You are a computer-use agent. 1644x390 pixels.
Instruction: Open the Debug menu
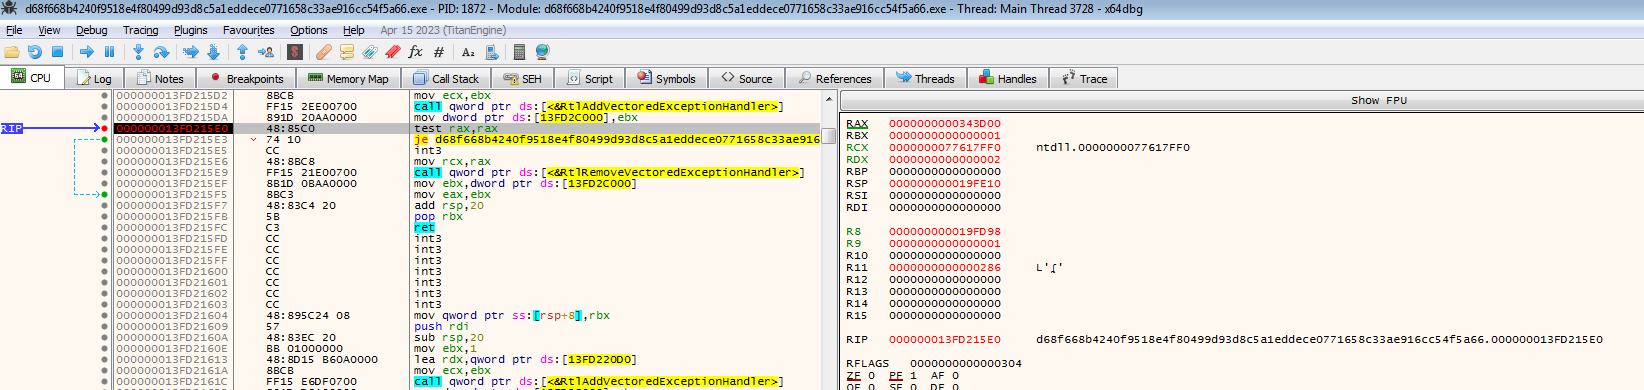pos(92,30)
